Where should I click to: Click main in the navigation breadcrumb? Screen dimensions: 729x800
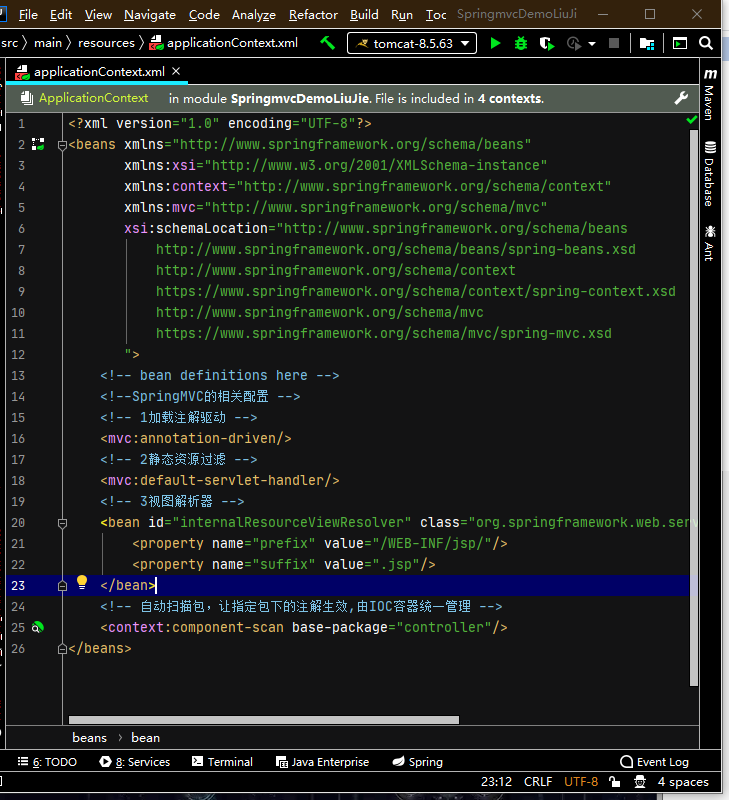[x=48, y=43]
